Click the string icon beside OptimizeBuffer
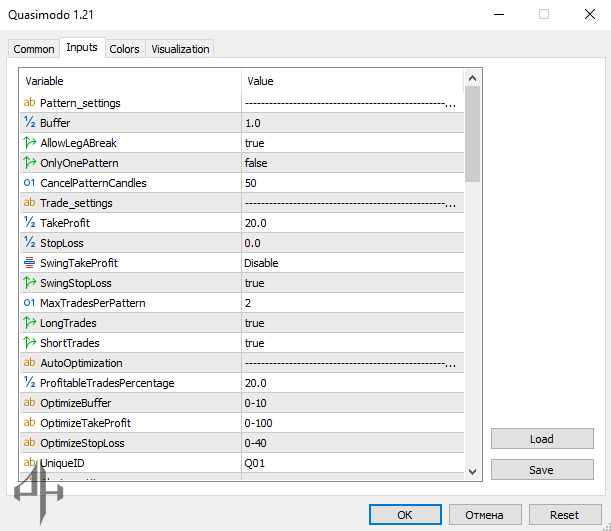Screen dimensions: 611x531 29,402
